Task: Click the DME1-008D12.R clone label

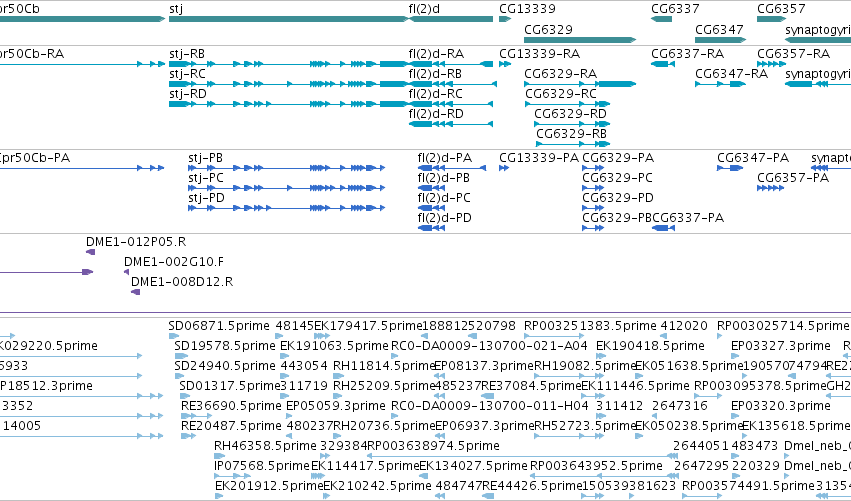Action: (182, 282)
